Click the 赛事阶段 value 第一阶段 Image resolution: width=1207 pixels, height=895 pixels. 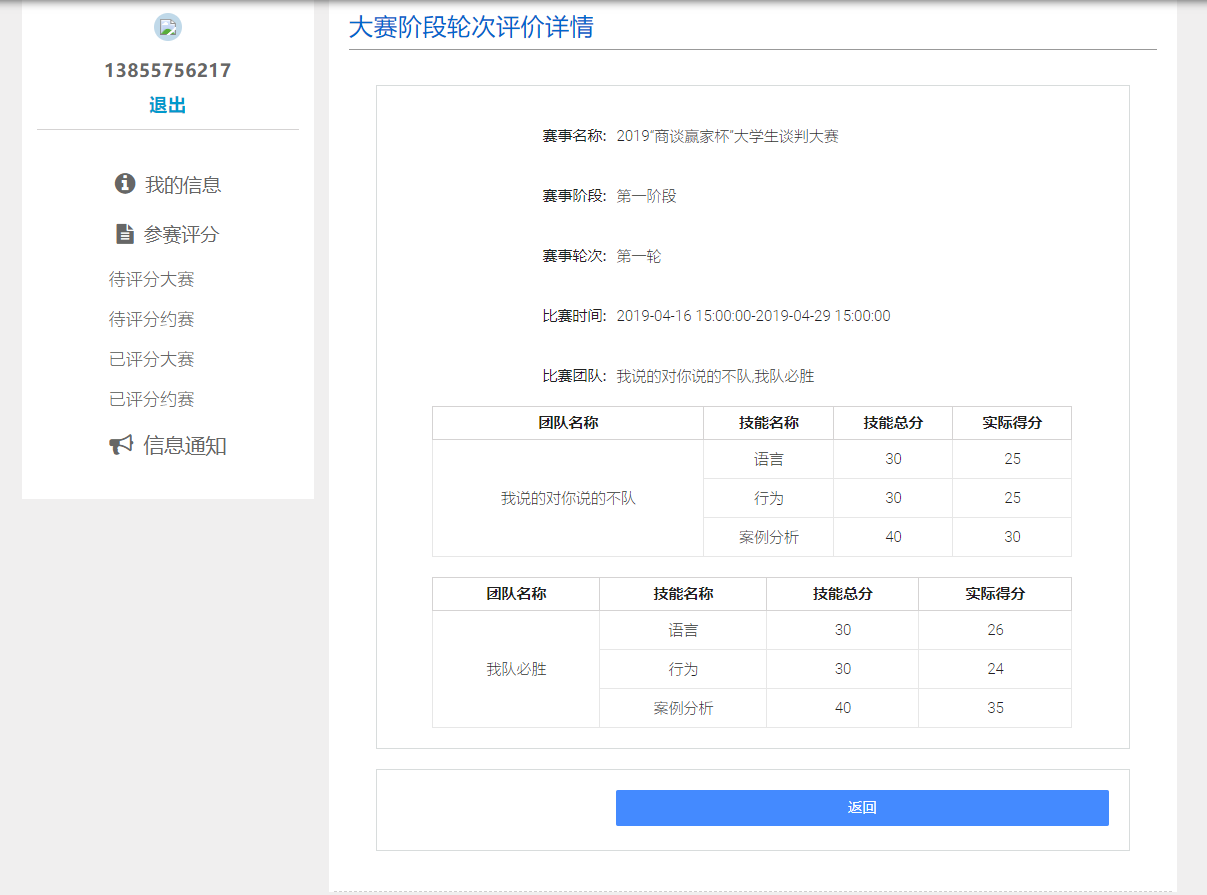pos(647,196)
